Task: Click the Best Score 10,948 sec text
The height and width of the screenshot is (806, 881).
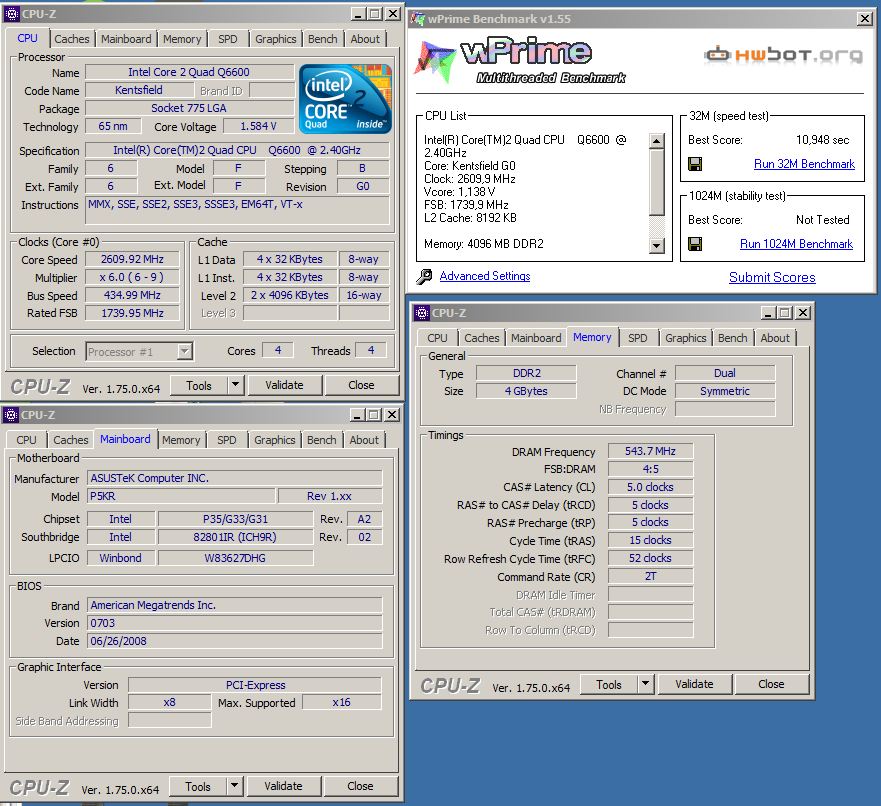Action: (823, 140)
